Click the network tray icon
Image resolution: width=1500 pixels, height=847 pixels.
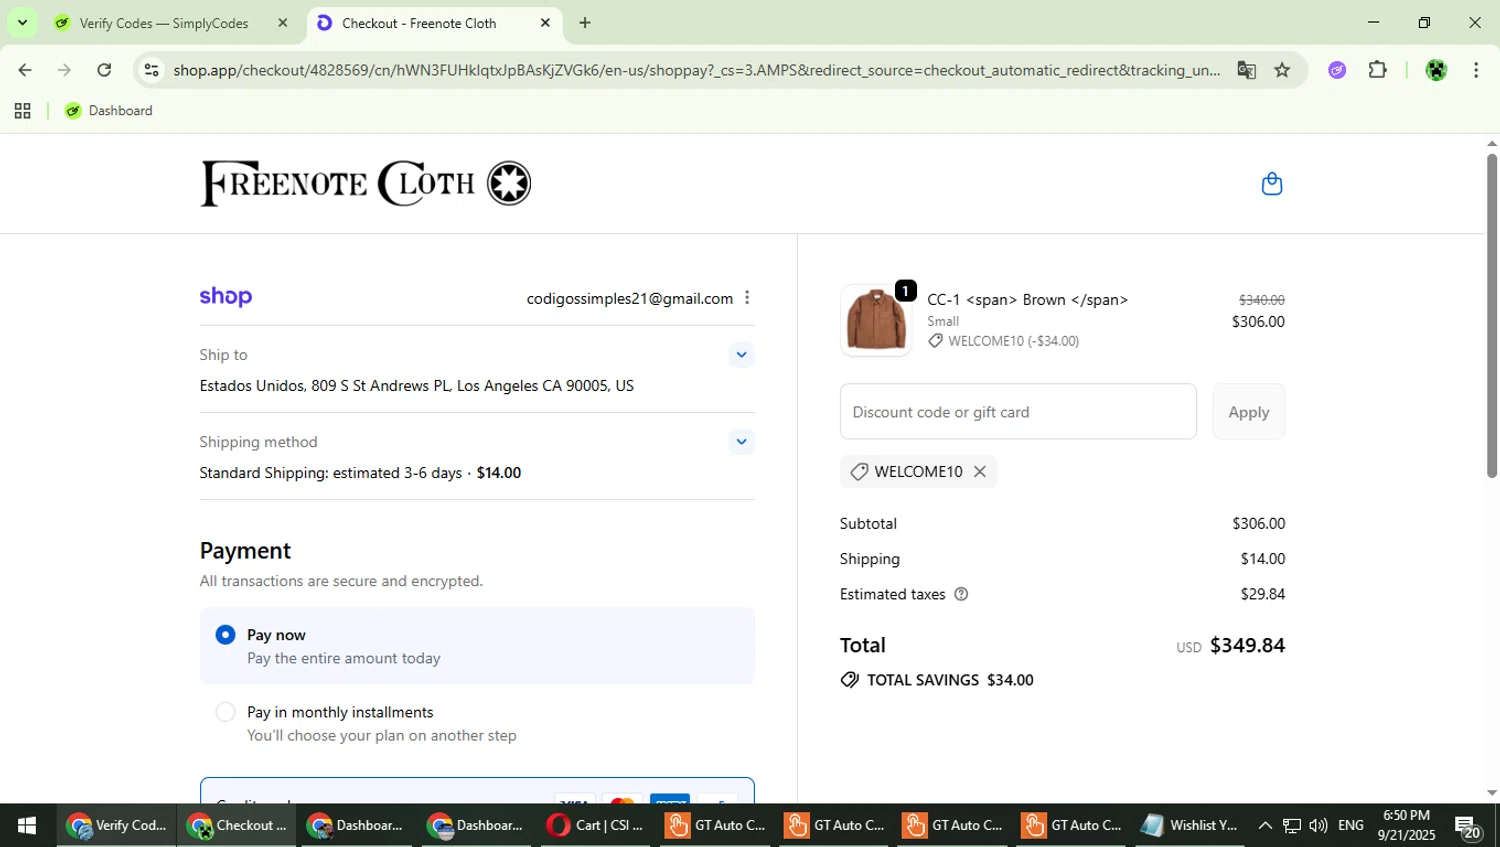[x=1292, y=825]
